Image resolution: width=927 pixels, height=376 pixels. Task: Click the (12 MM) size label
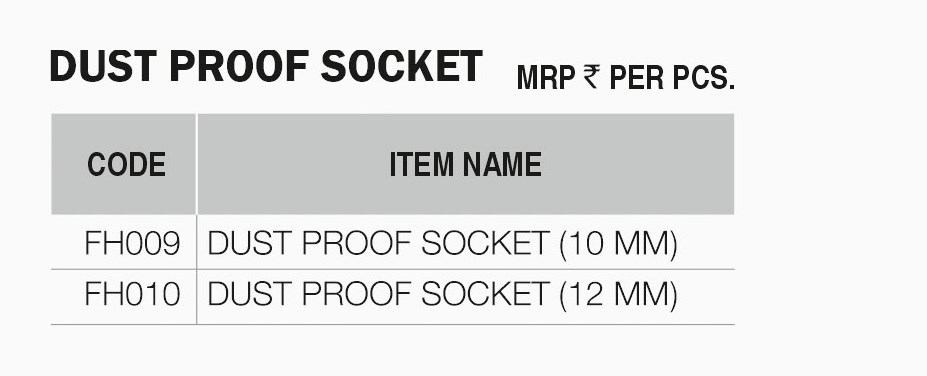click(x=618, y=294)
